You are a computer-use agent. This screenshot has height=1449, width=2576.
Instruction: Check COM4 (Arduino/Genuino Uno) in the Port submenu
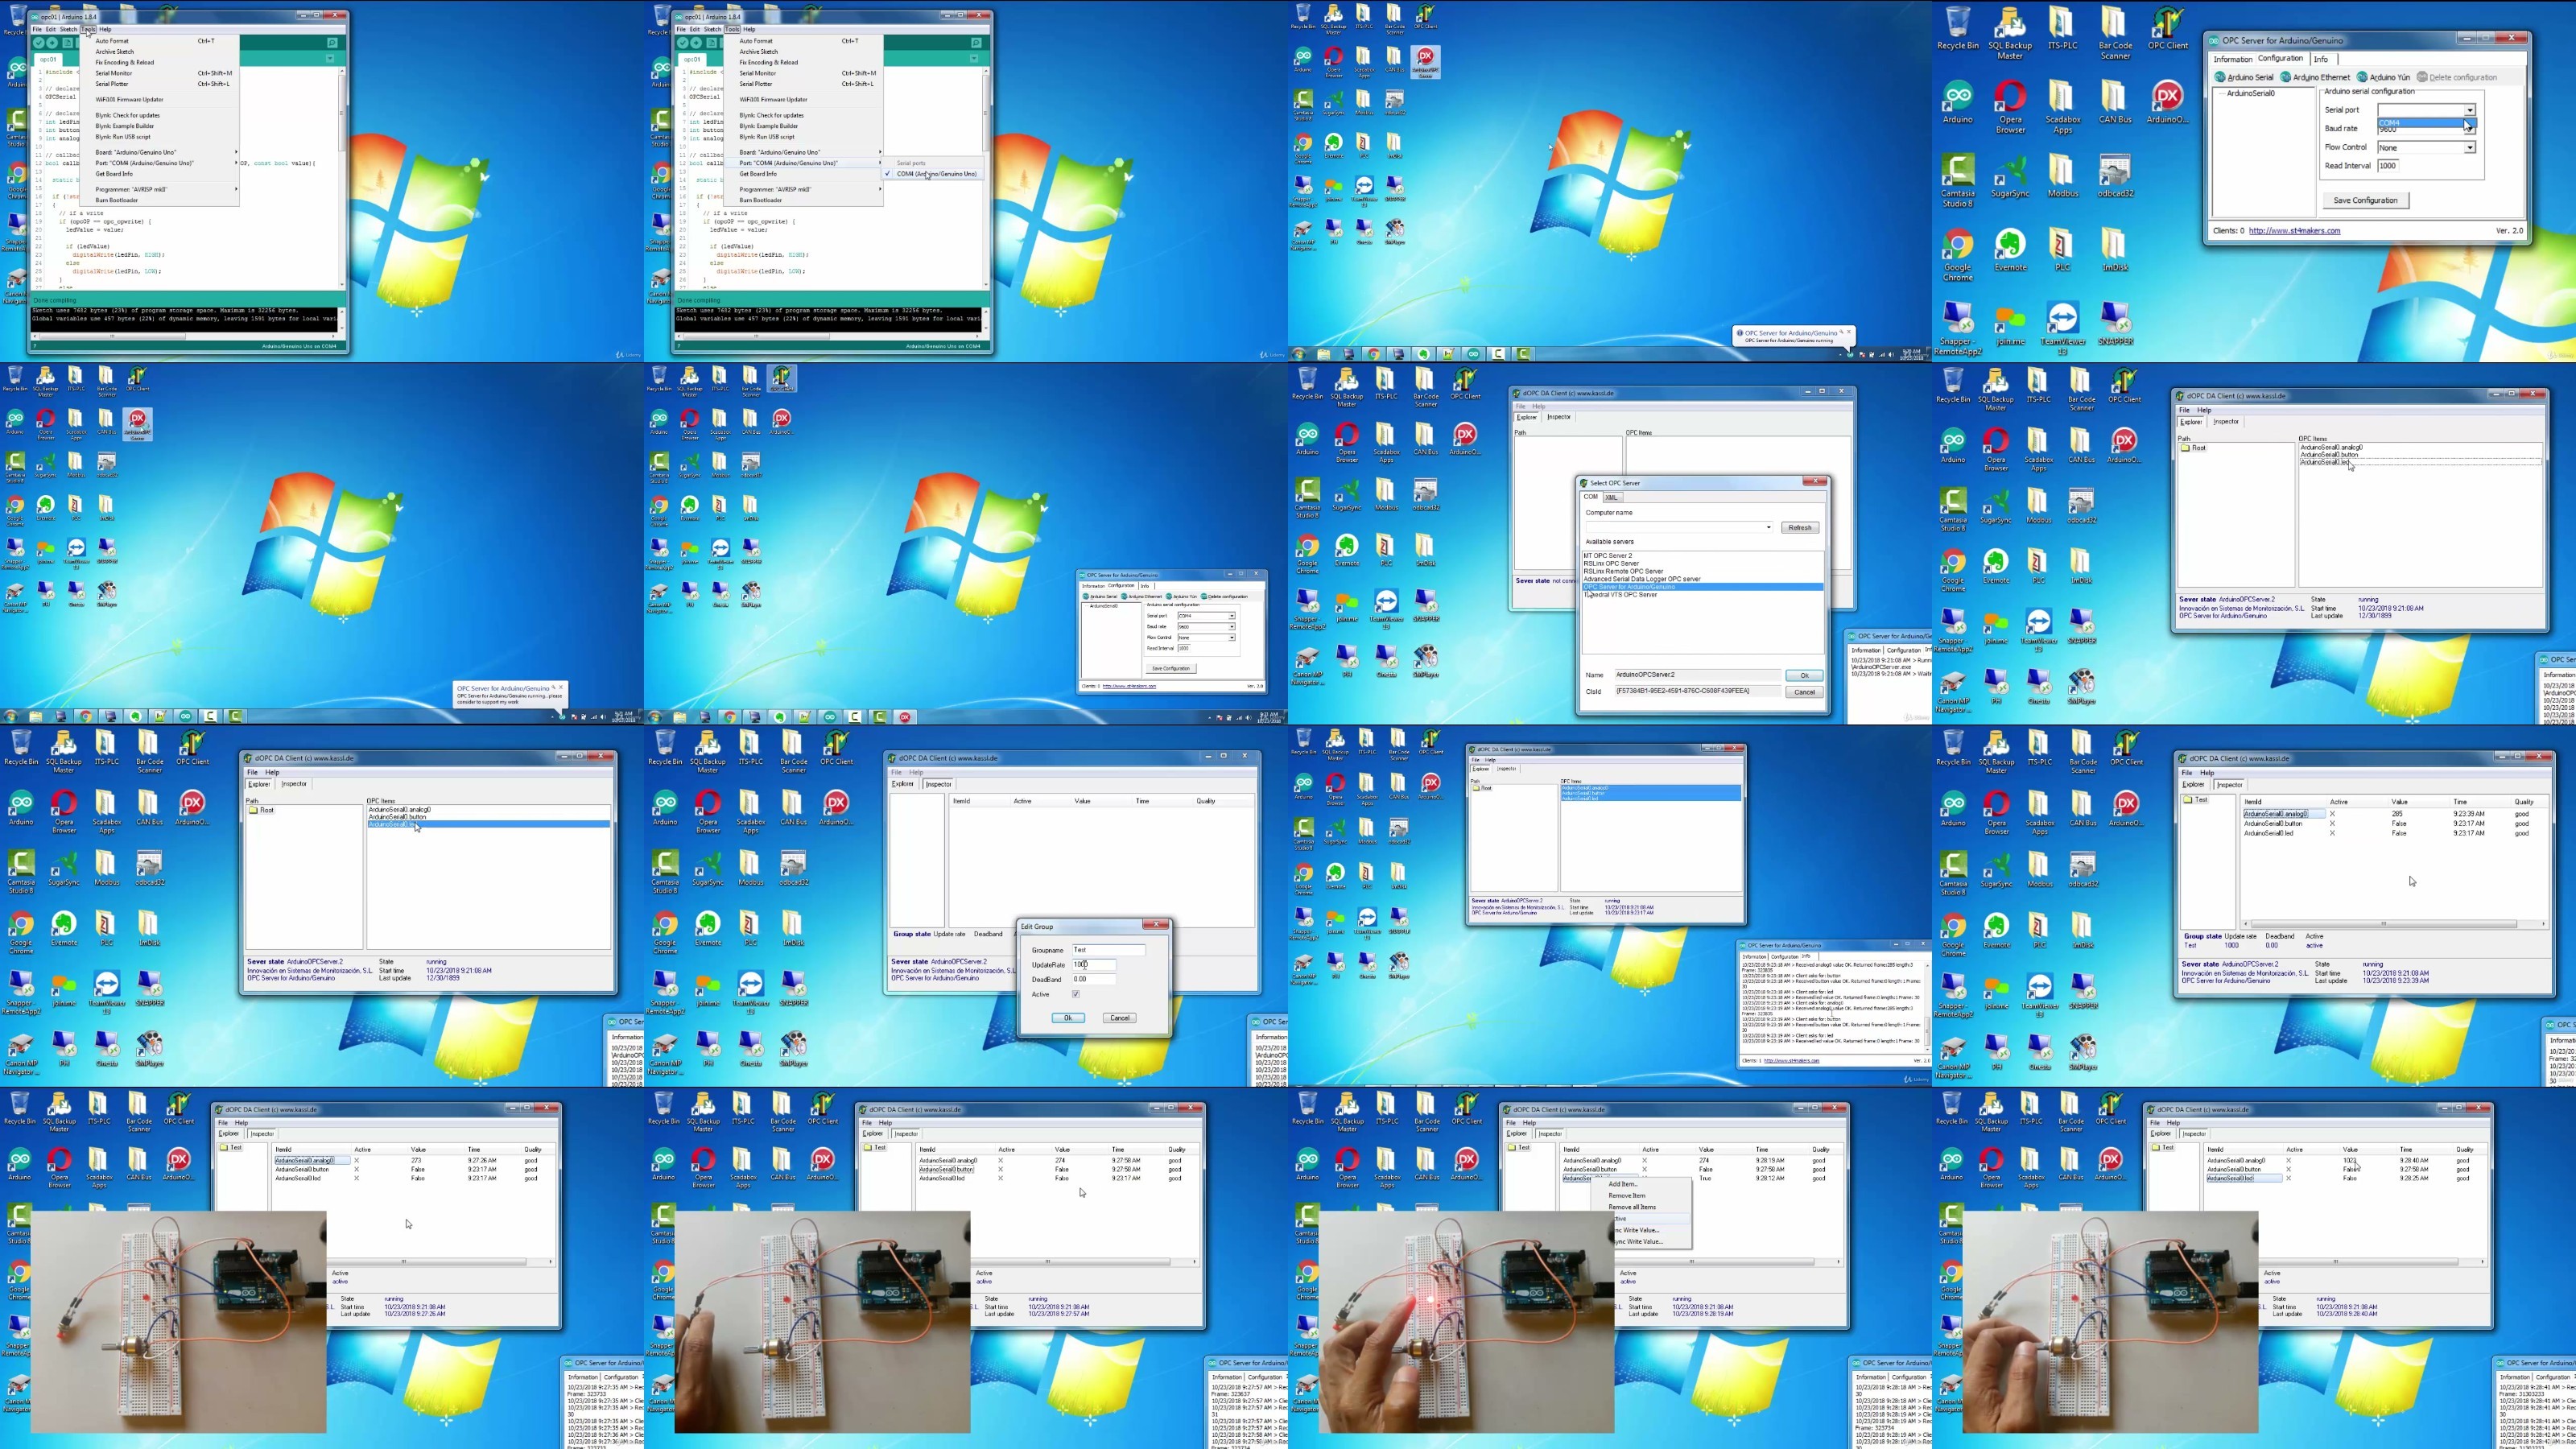click(x=936, y=174)
